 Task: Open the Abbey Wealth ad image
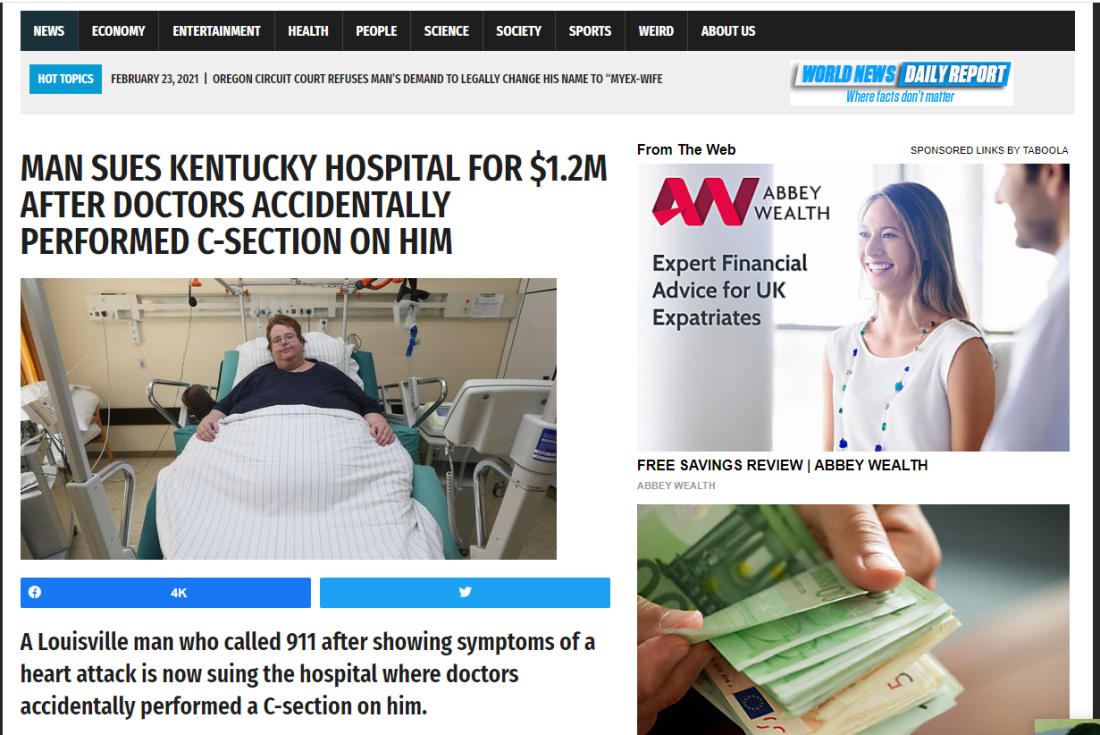[853, 307]
